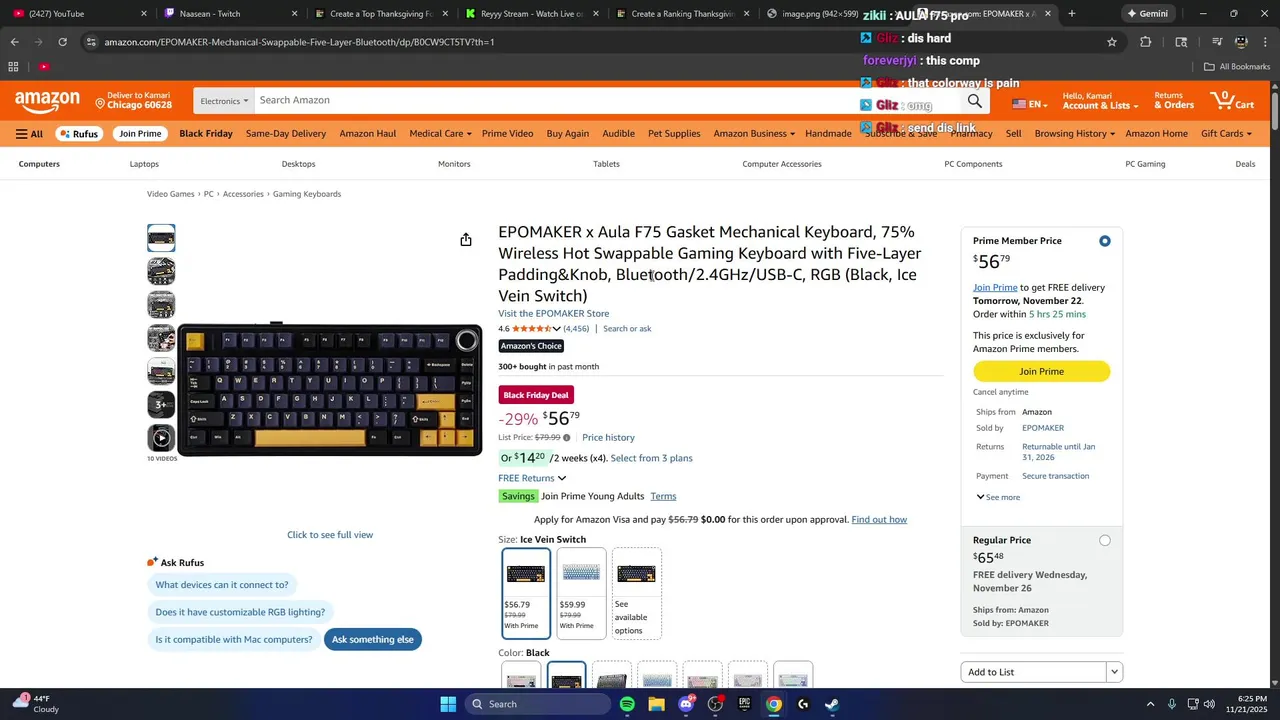This screenshot has height=720, width=1280.
Task: Choose the See available options size tile
Action: tap(637, 593)
